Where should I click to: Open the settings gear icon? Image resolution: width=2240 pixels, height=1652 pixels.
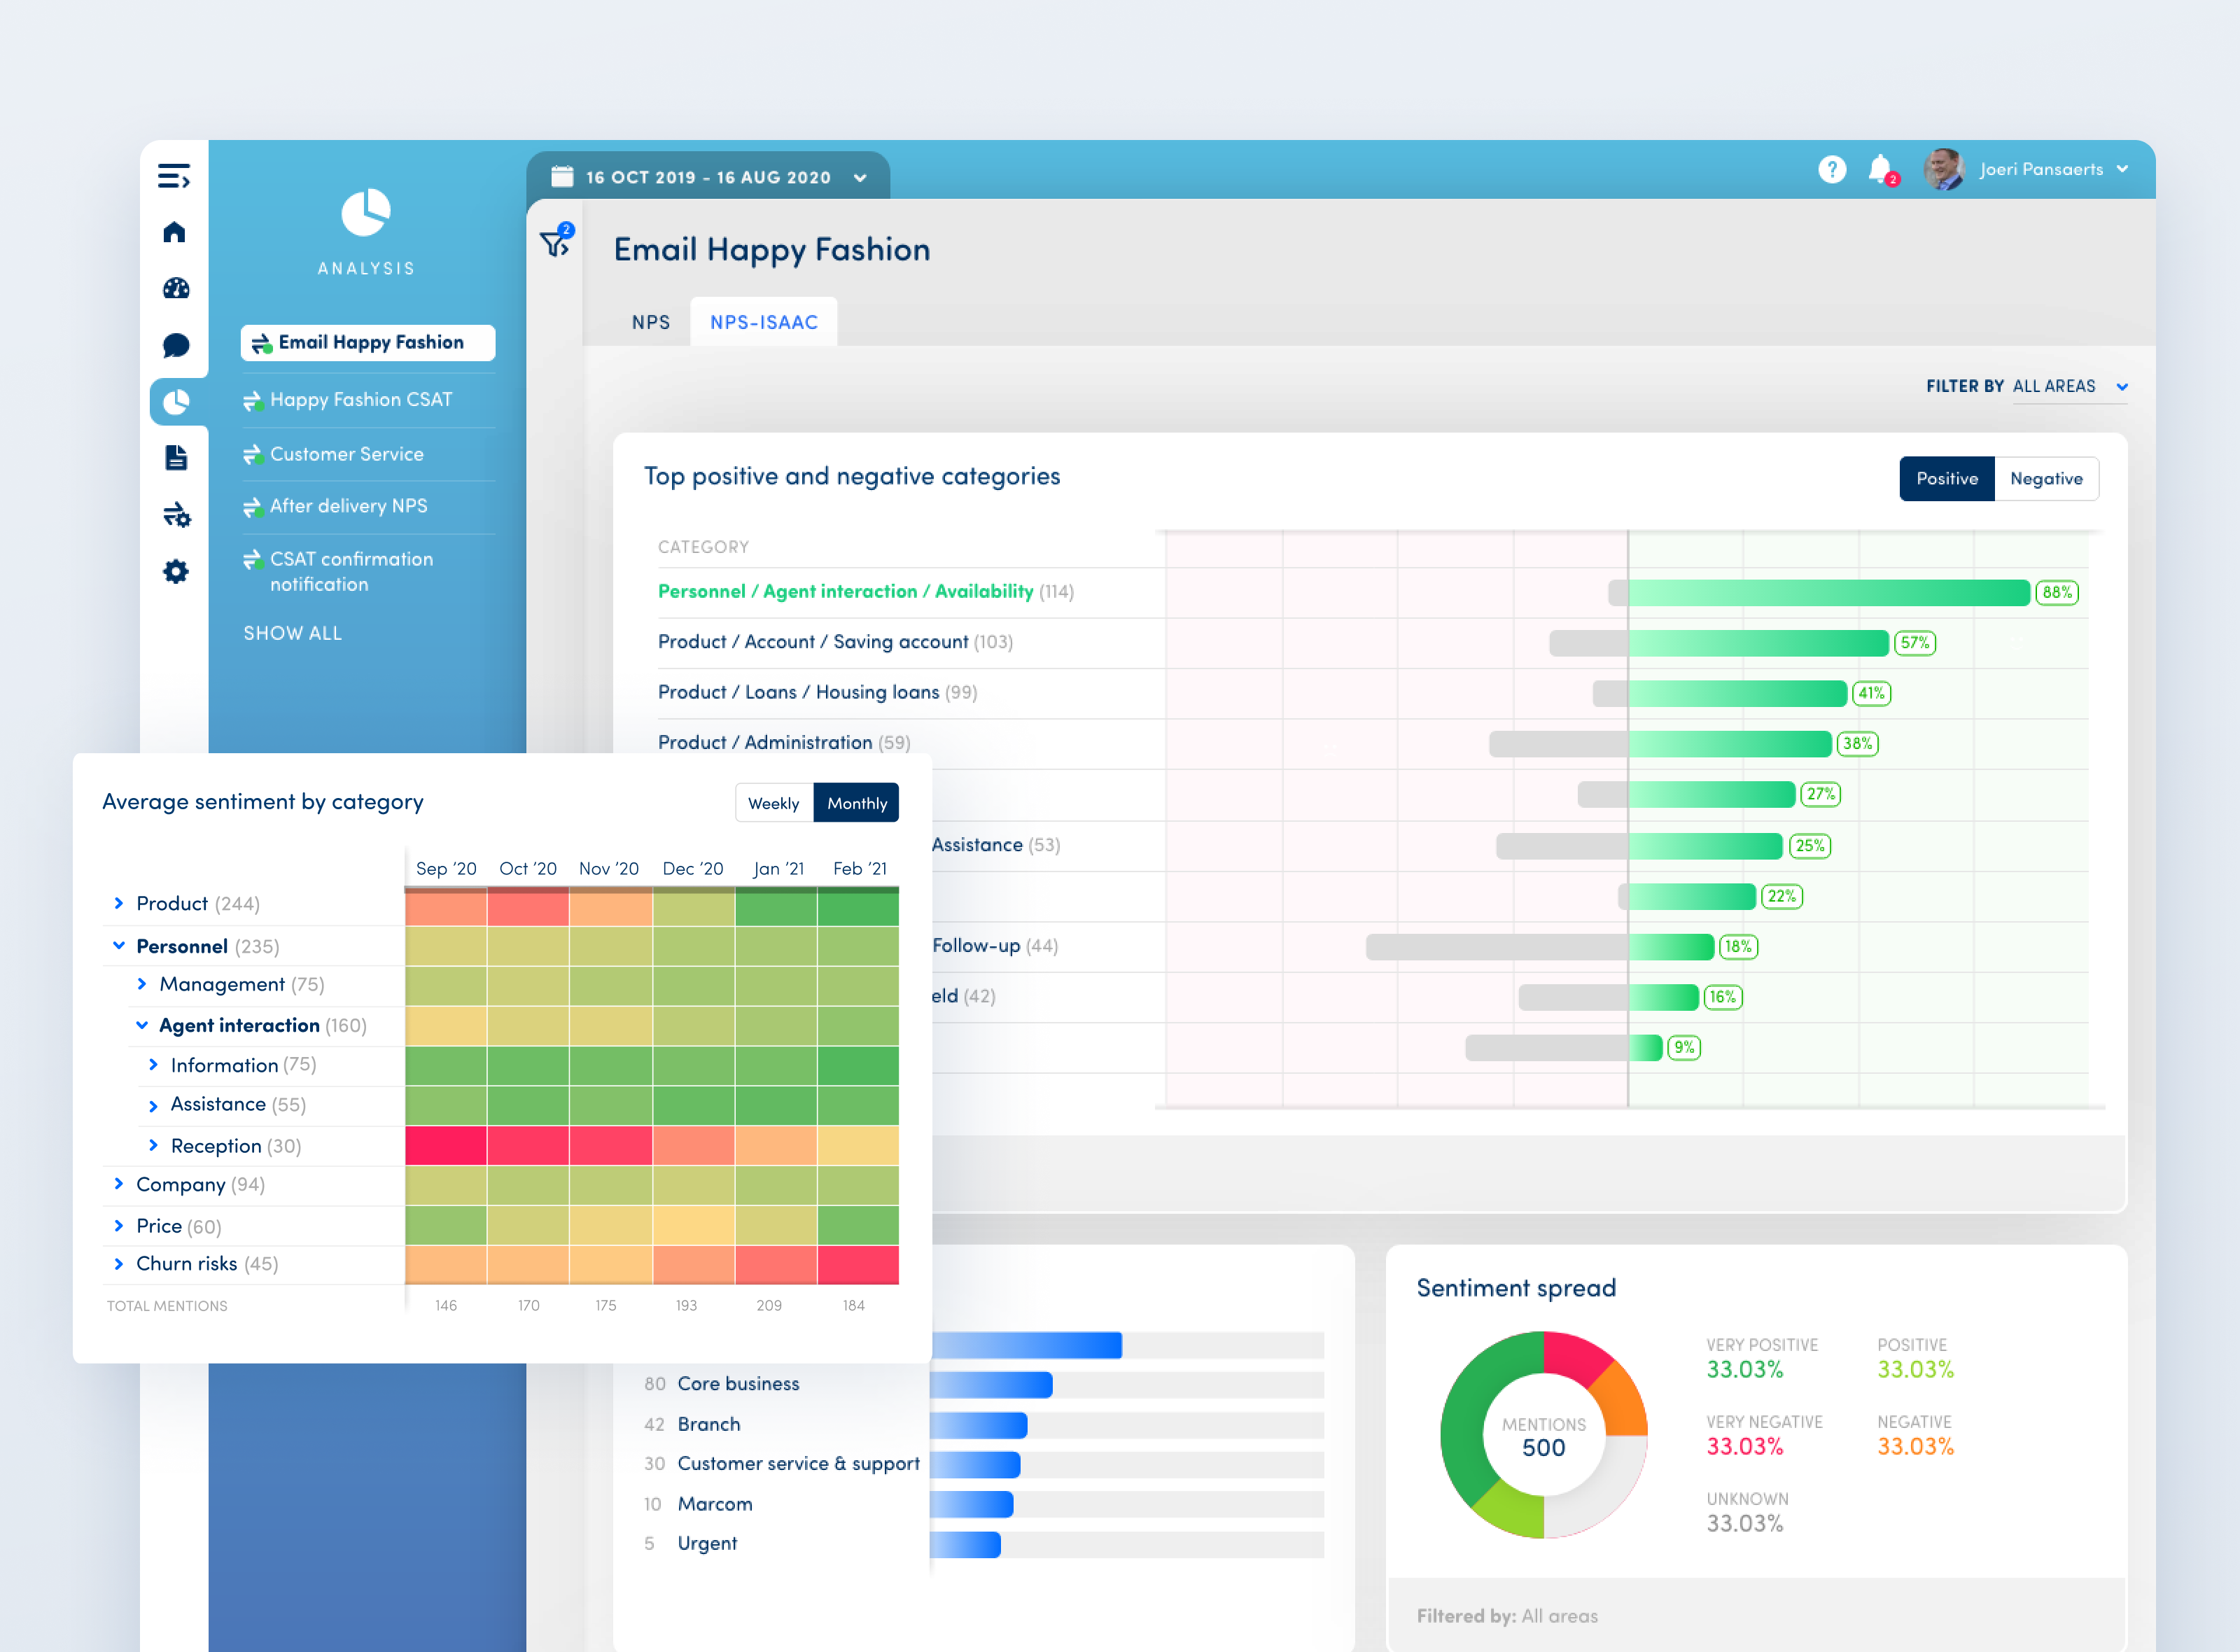point(176,571)
